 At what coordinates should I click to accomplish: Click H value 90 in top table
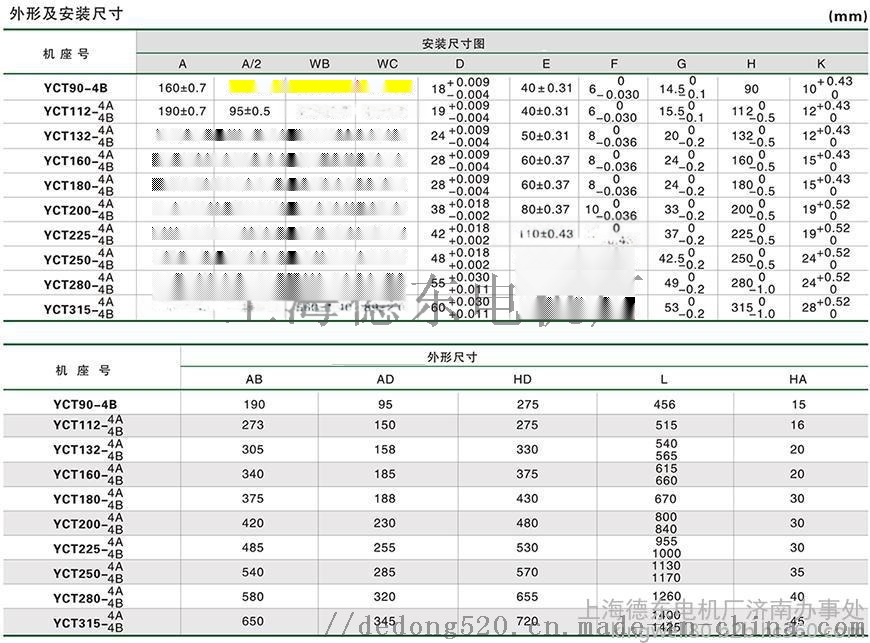point(751,89)
